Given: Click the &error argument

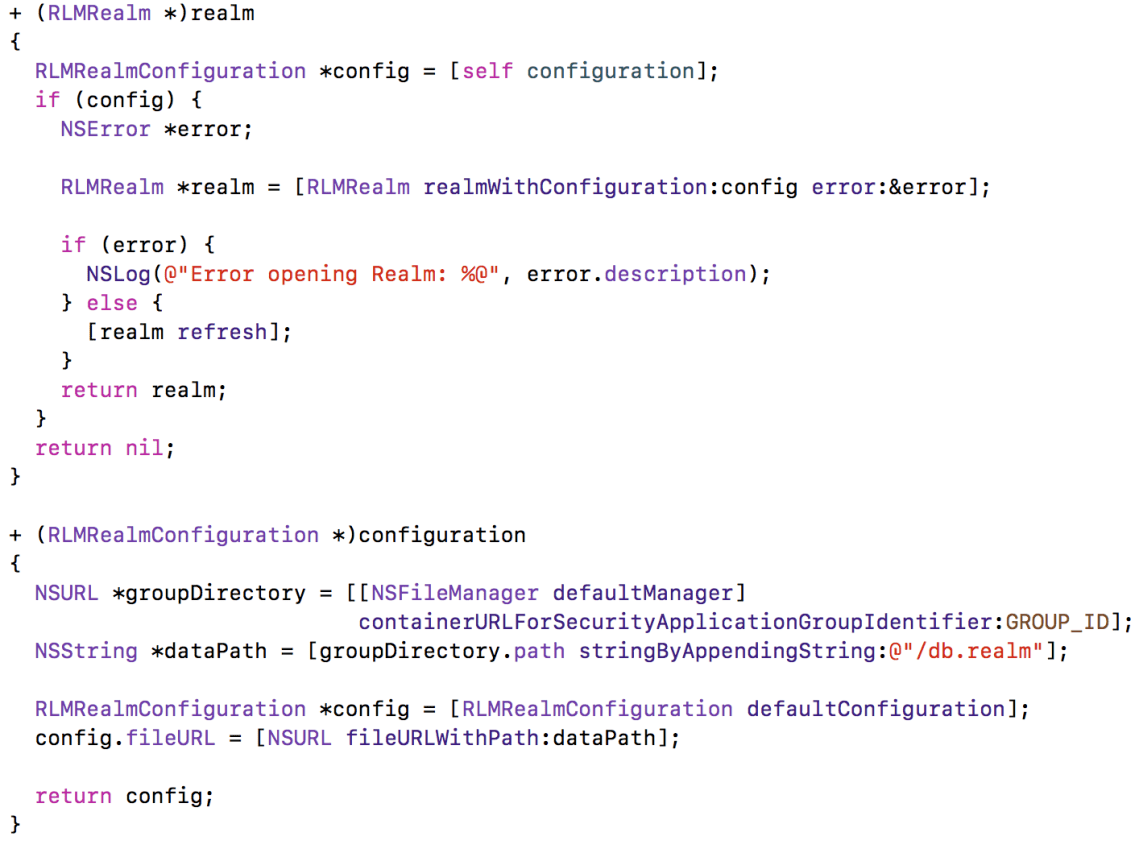Looking at the screenshot, I should pos(927,187).
